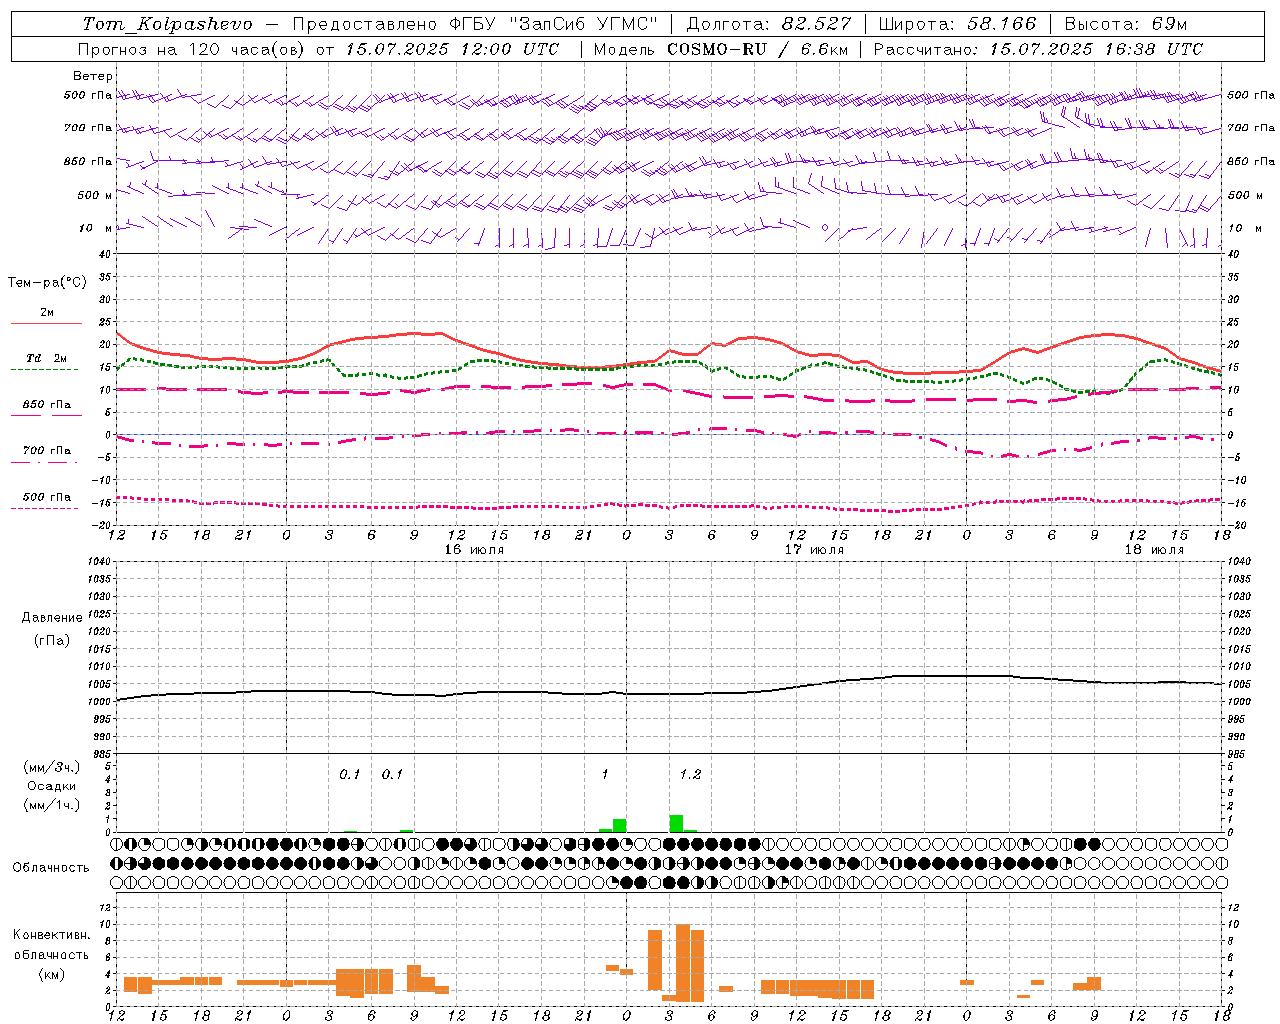Click the (км) unit under convective cloudiness

pyautogui.click(x=51, y=974)
